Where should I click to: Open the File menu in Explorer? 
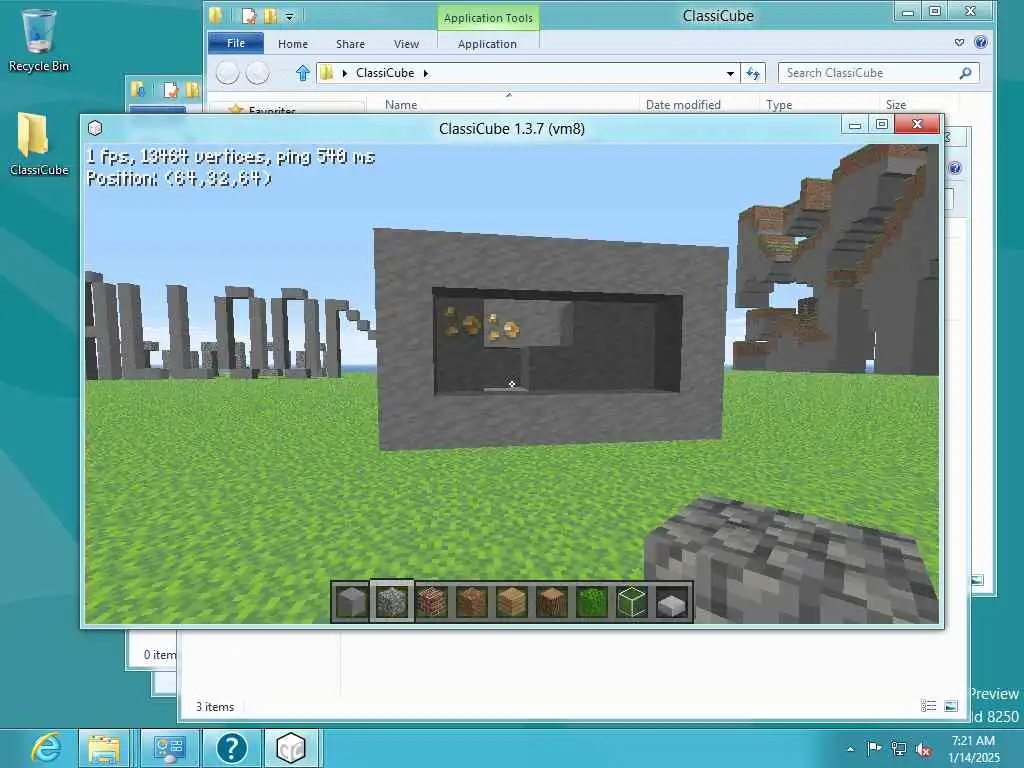(x=236, y=43)
